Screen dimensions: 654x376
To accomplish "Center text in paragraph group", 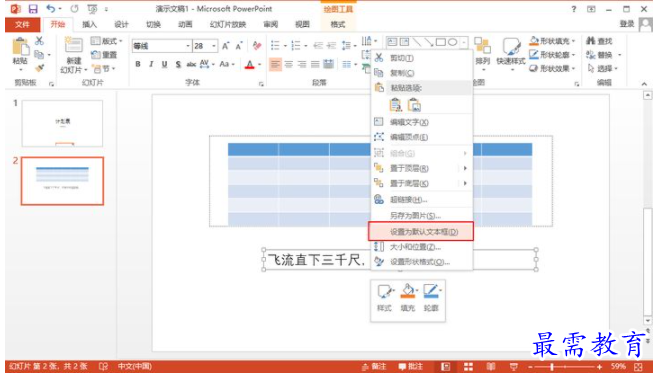I will 289,64.
